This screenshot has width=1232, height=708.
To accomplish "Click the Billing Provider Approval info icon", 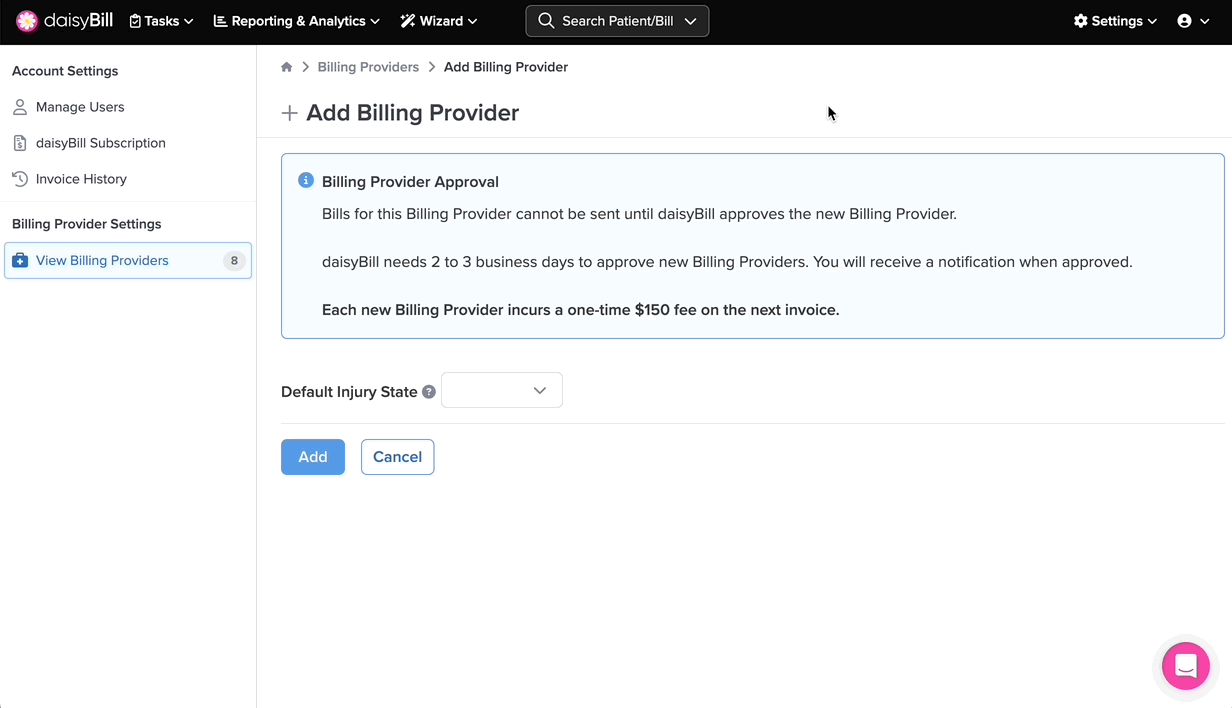I will pos(306,181).
